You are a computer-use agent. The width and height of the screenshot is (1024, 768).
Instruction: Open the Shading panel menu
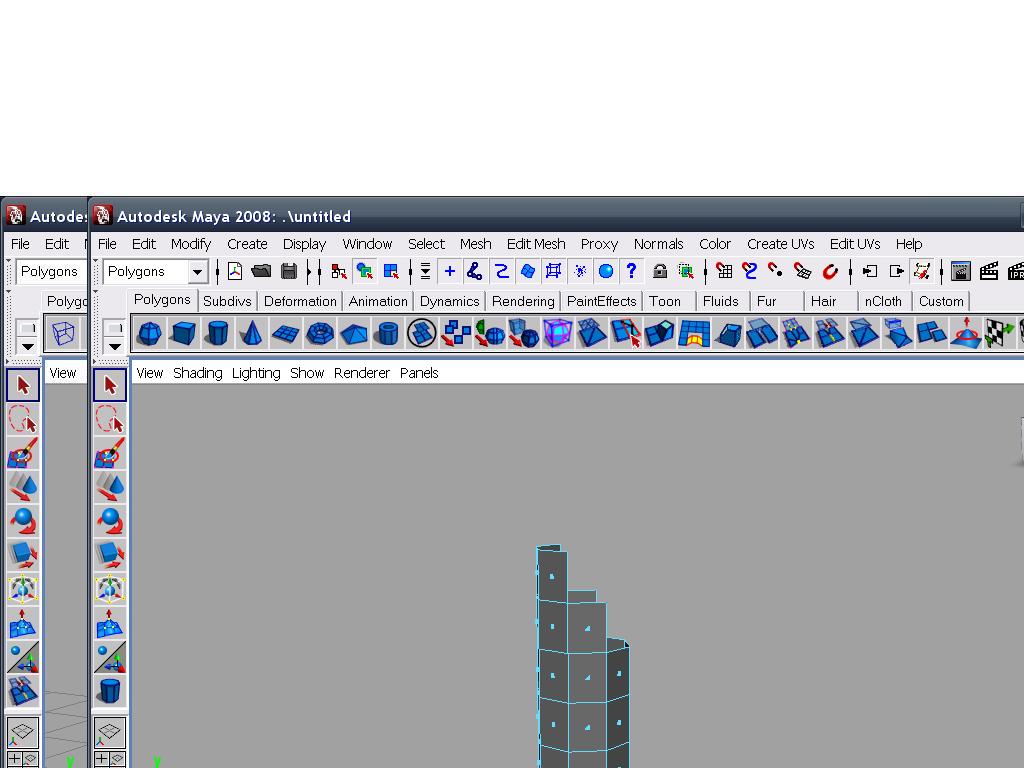(198, 373)
